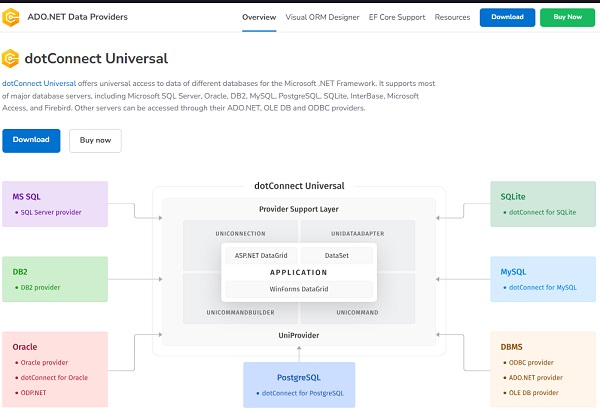Click the Oracle provider item
This screenshot has width=600, height=413.
point(44,362)
